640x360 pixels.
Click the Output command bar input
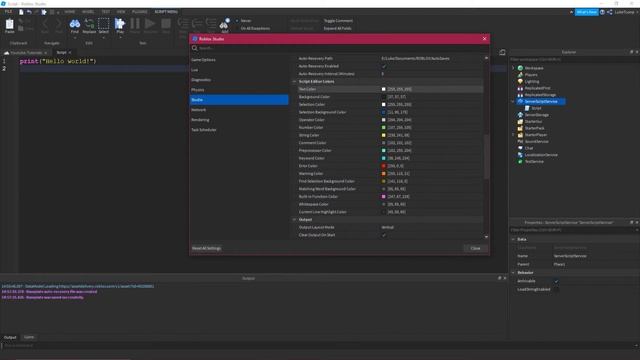[x=318, y=346]
